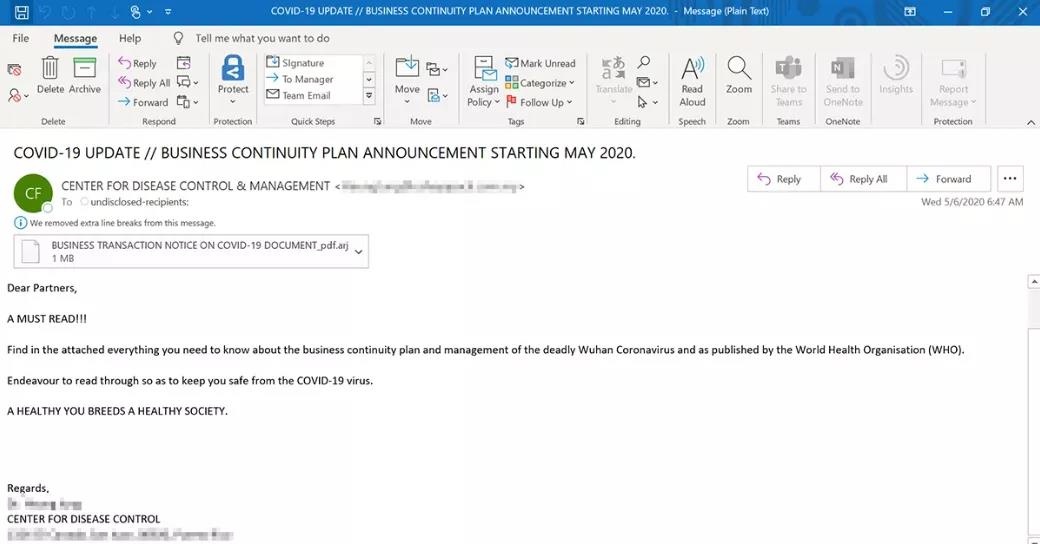Switch to the Help tab
Viewport: 1040px width, 544px height.
(x=130, y=38)
